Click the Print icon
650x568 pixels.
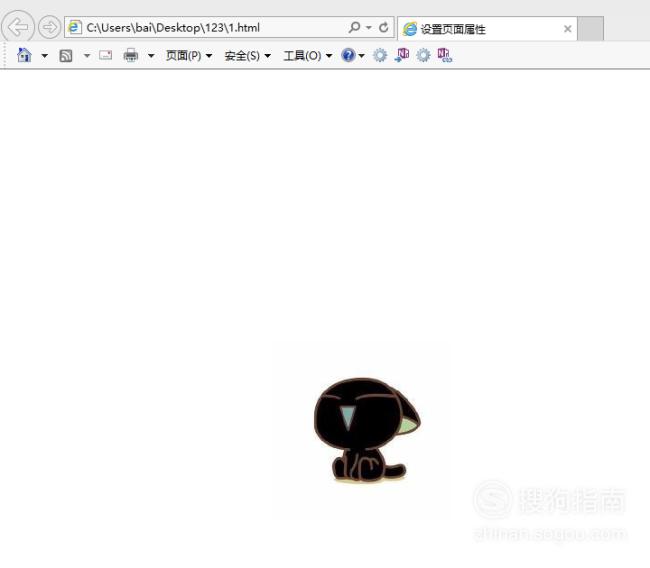(x=131, y=55)
